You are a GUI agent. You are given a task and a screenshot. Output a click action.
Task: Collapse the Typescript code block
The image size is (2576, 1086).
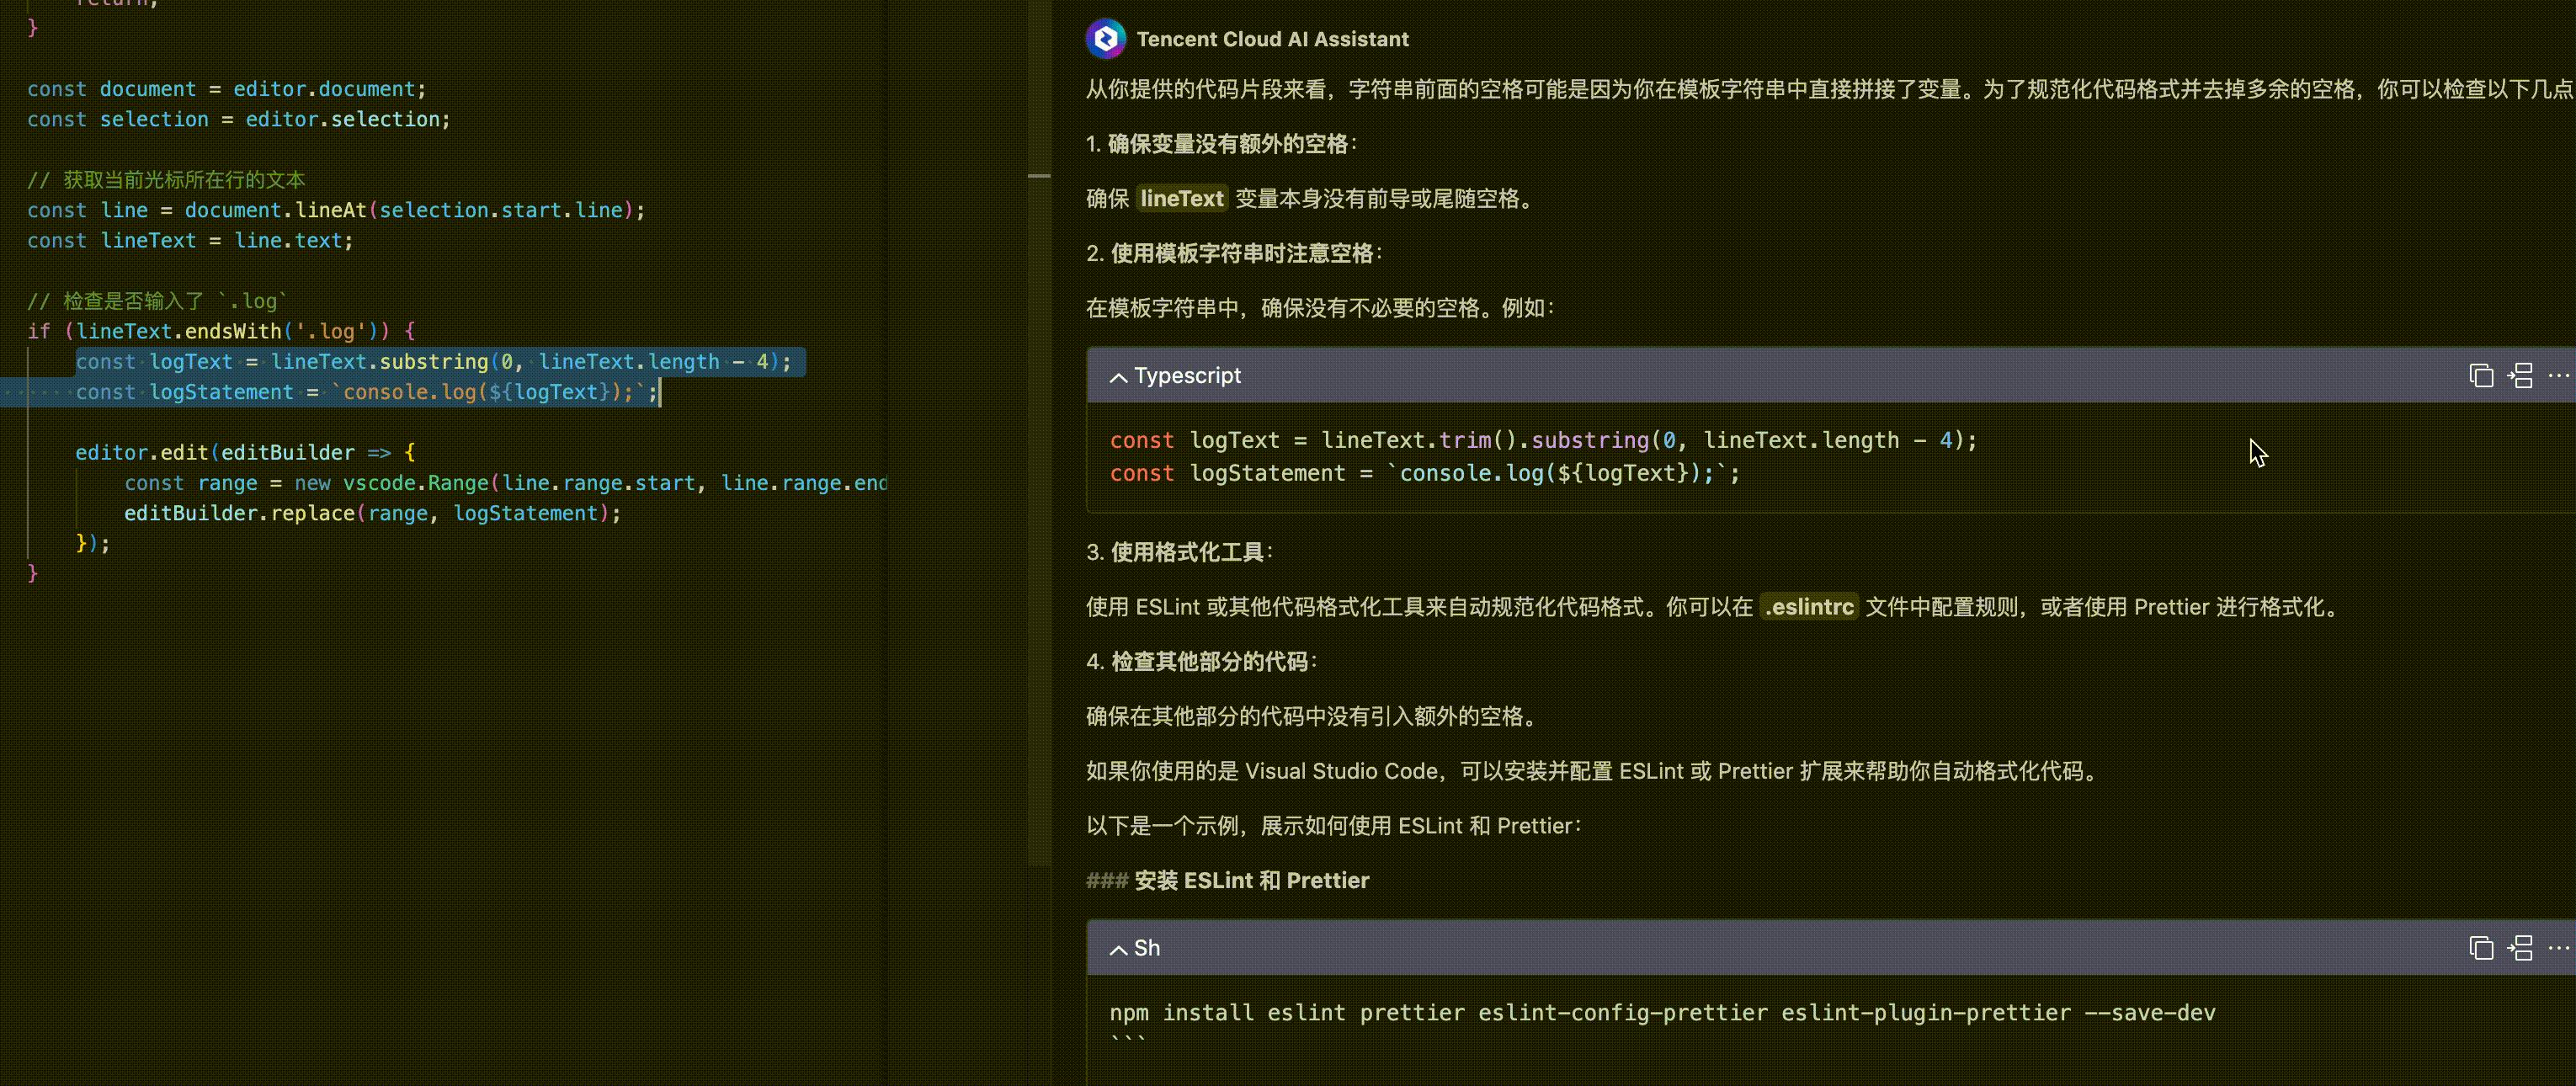[1119, 377]
